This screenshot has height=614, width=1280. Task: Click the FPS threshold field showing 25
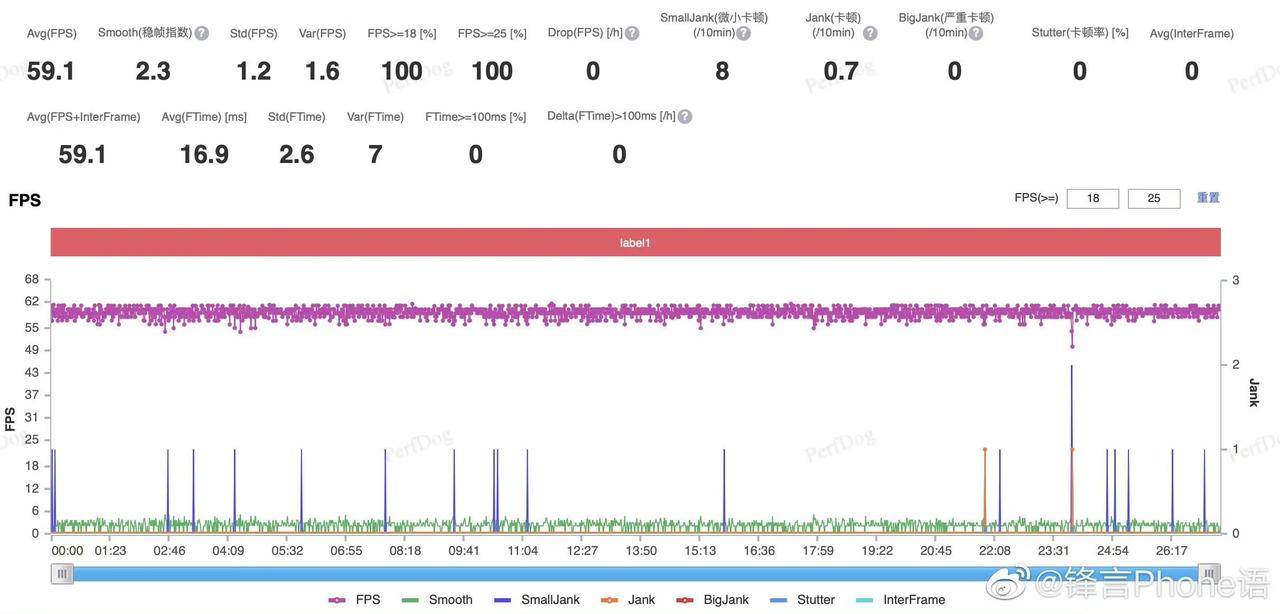pyautogui.click(x=1154, y=198)
